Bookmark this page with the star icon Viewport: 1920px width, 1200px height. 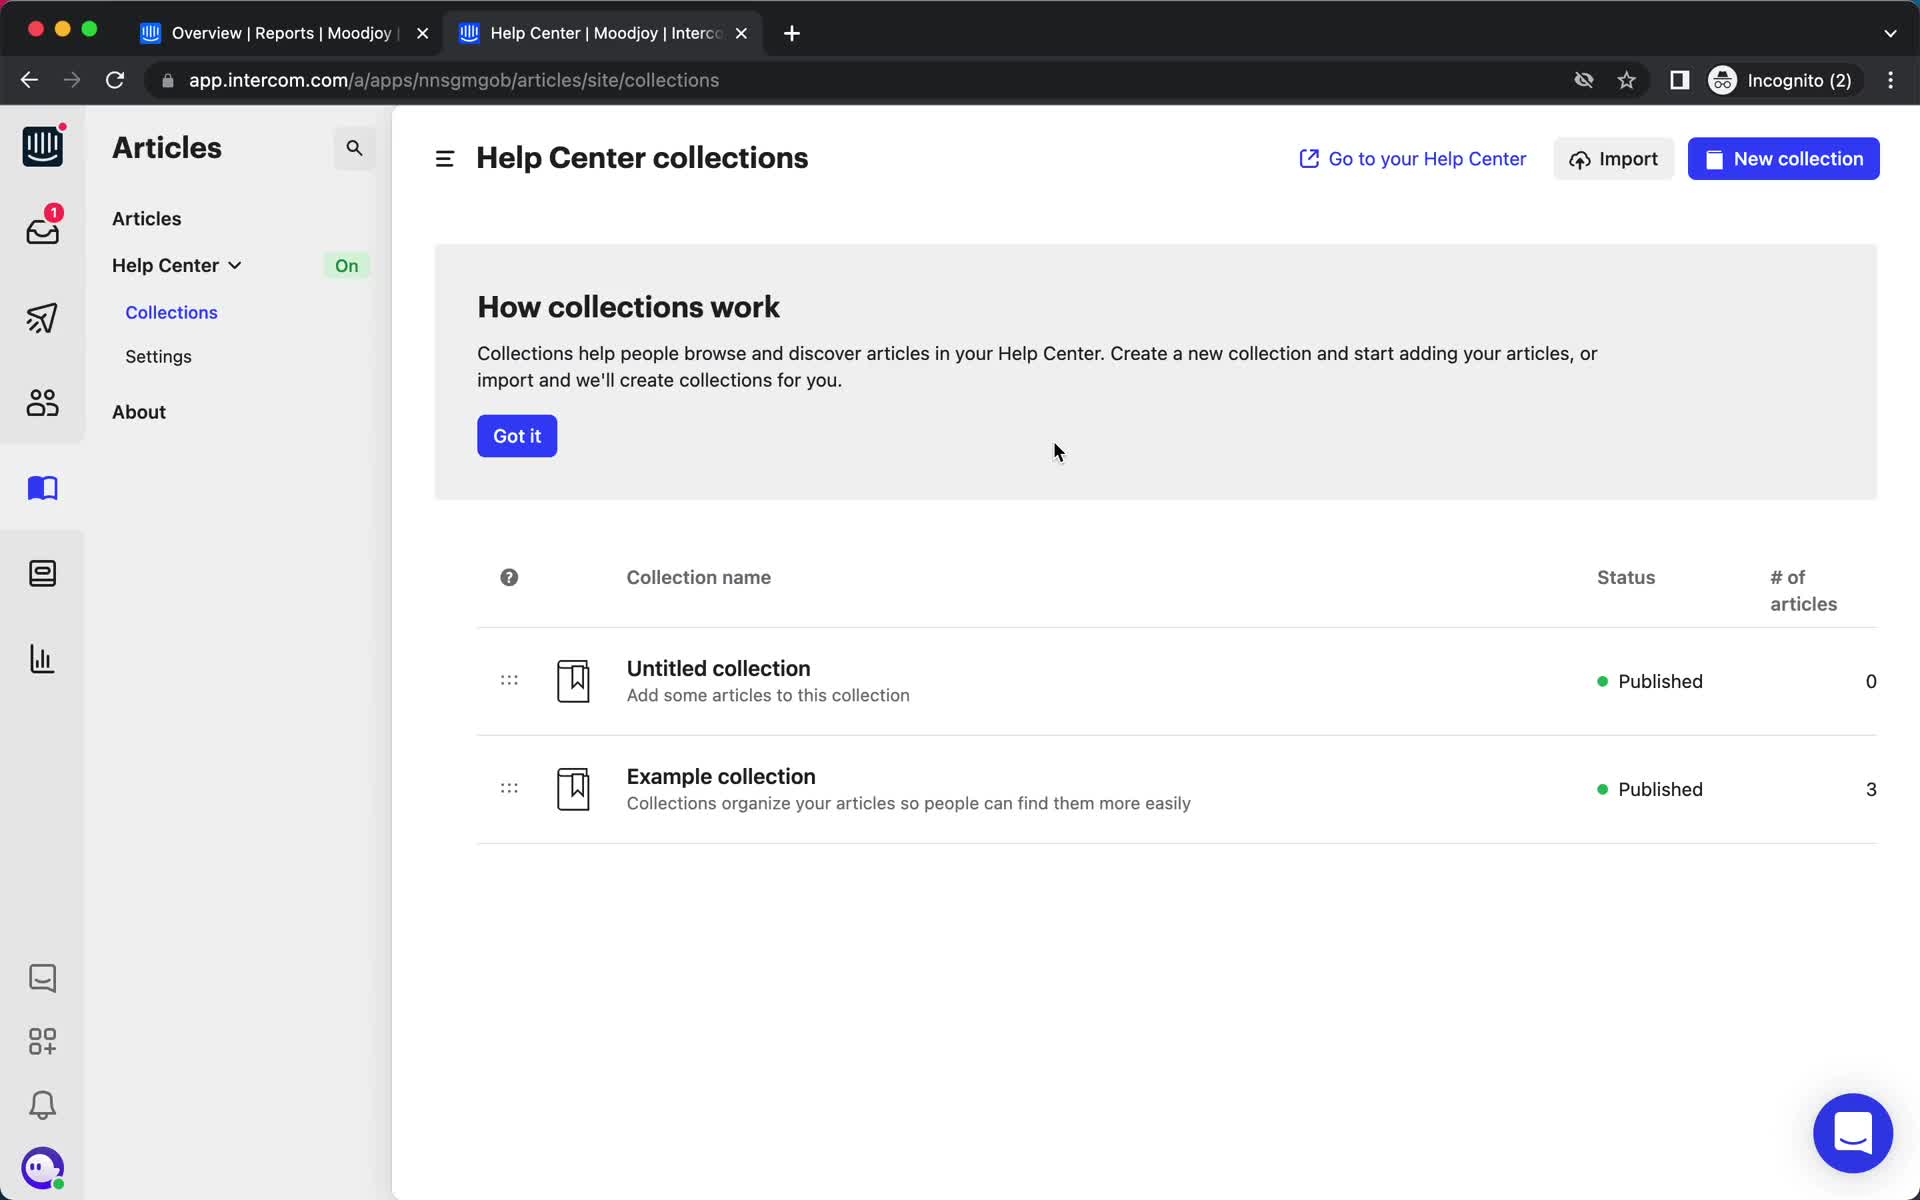(x=1627, y=80)
